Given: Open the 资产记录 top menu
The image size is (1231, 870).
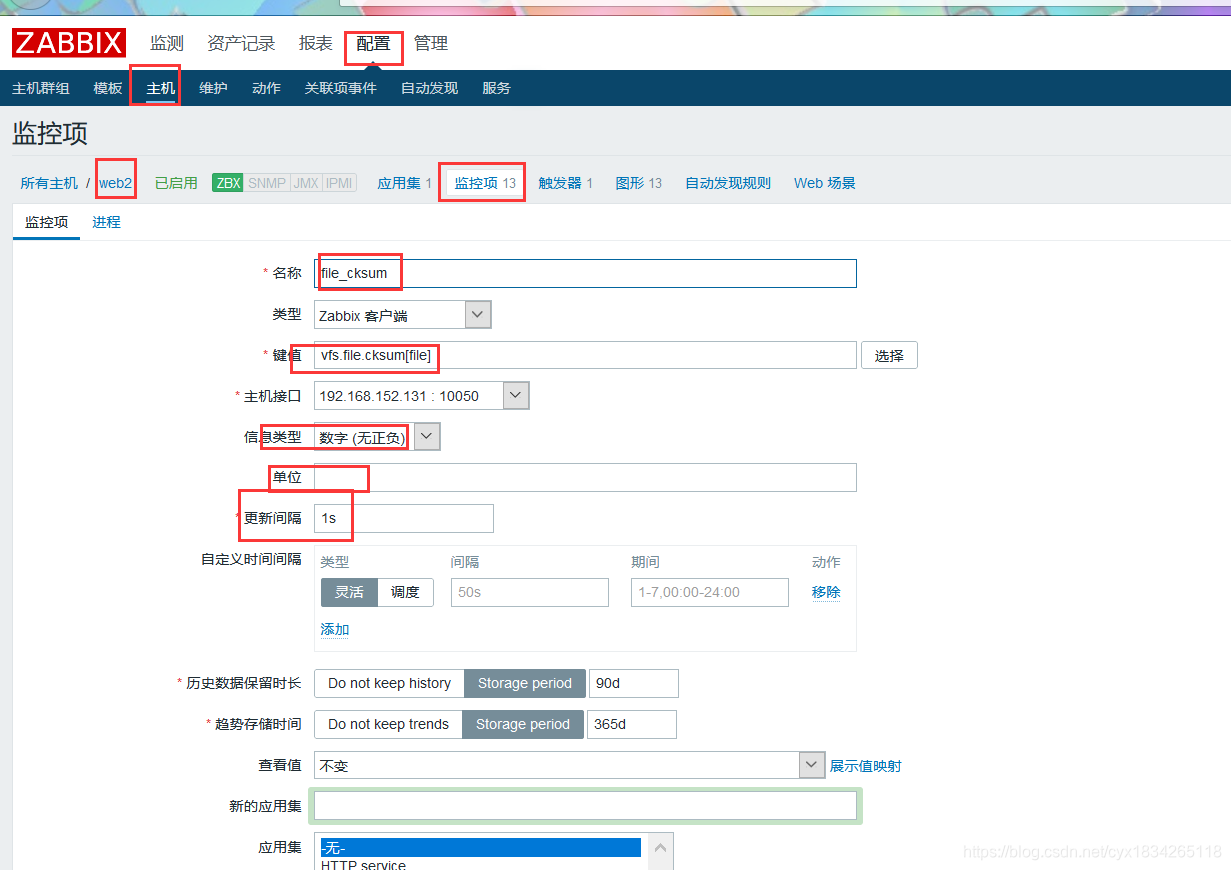Looking at the screenshot, I should click(241, 43).
